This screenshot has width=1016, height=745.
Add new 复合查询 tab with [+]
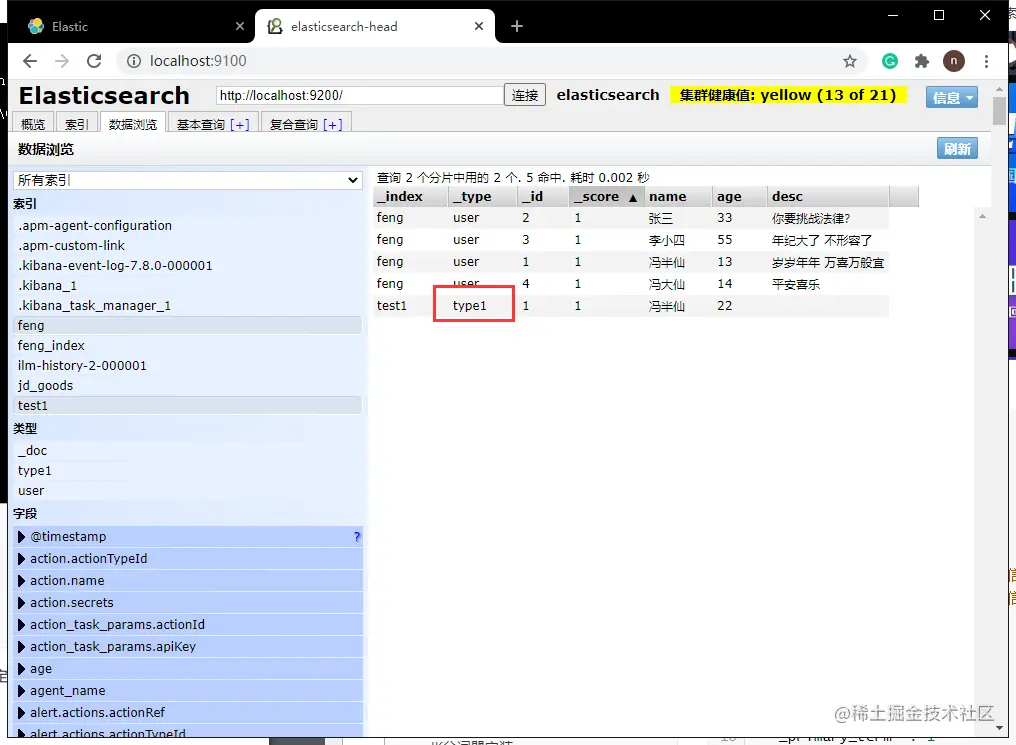(x=332, y=124)
